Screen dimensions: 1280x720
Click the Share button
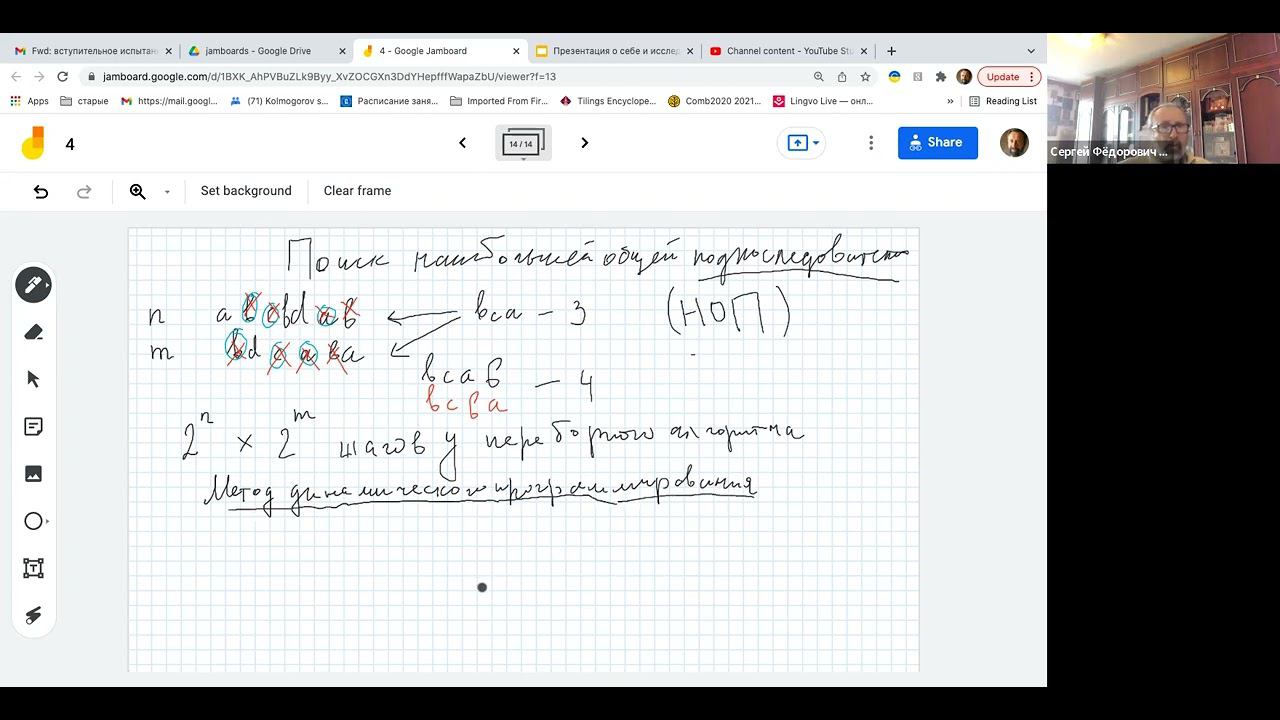938,143
